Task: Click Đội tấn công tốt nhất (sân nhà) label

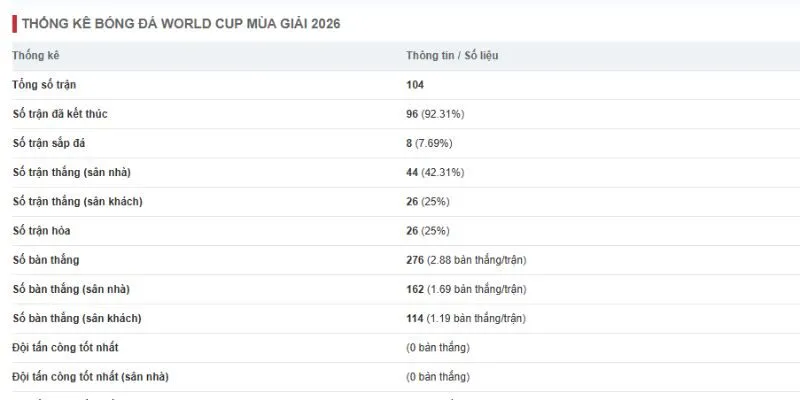Action: click(90, 377)
